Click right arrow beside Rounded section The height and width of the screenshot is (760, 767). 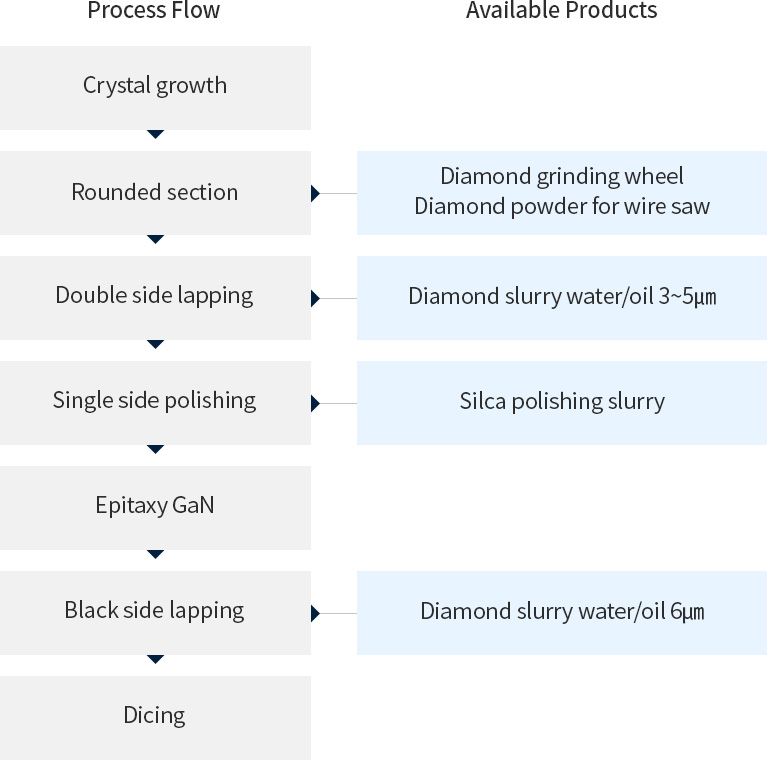316,194
